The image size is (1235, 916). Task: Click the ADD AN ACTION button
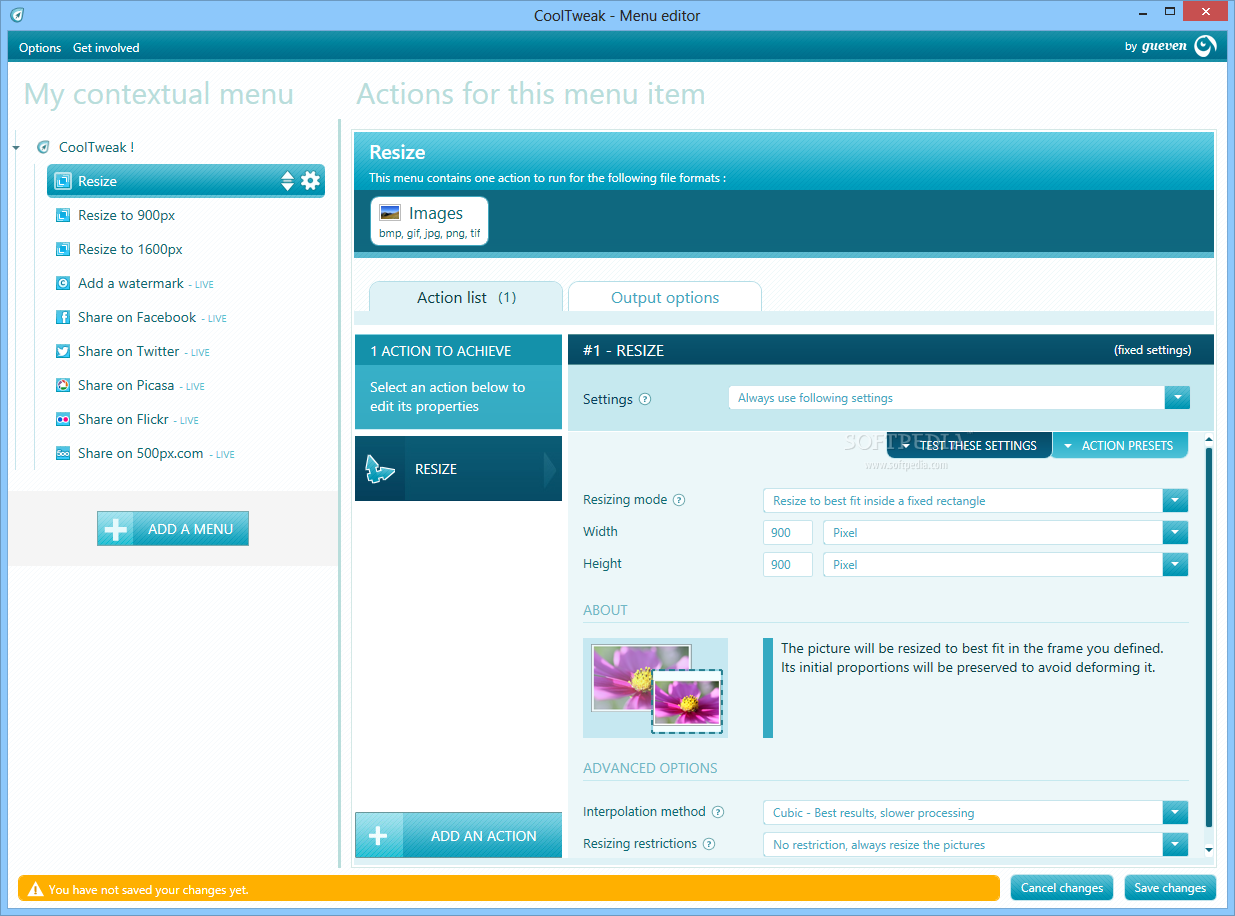coord(459,836)
